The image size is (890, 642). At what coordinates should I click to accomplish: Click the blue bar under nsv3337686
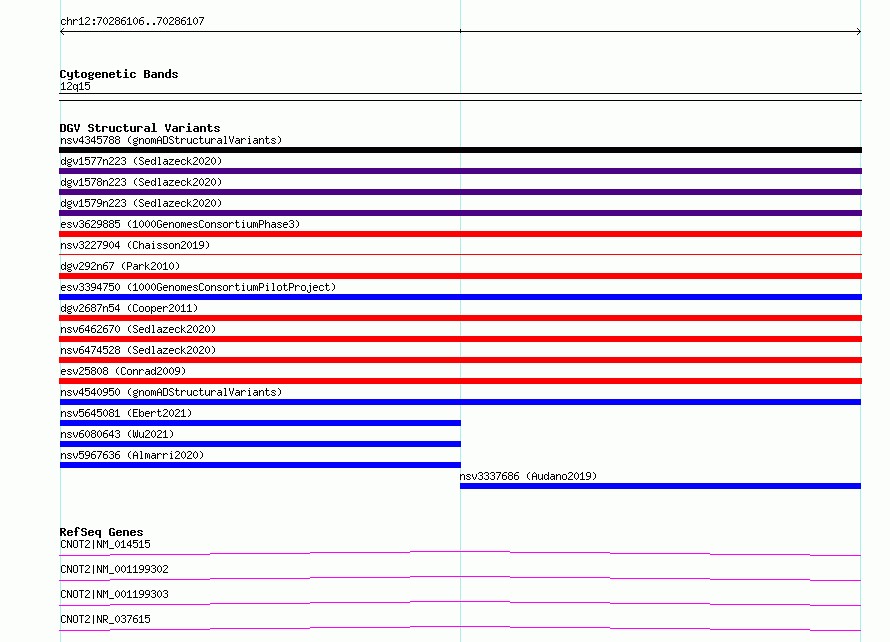[660, 486]
